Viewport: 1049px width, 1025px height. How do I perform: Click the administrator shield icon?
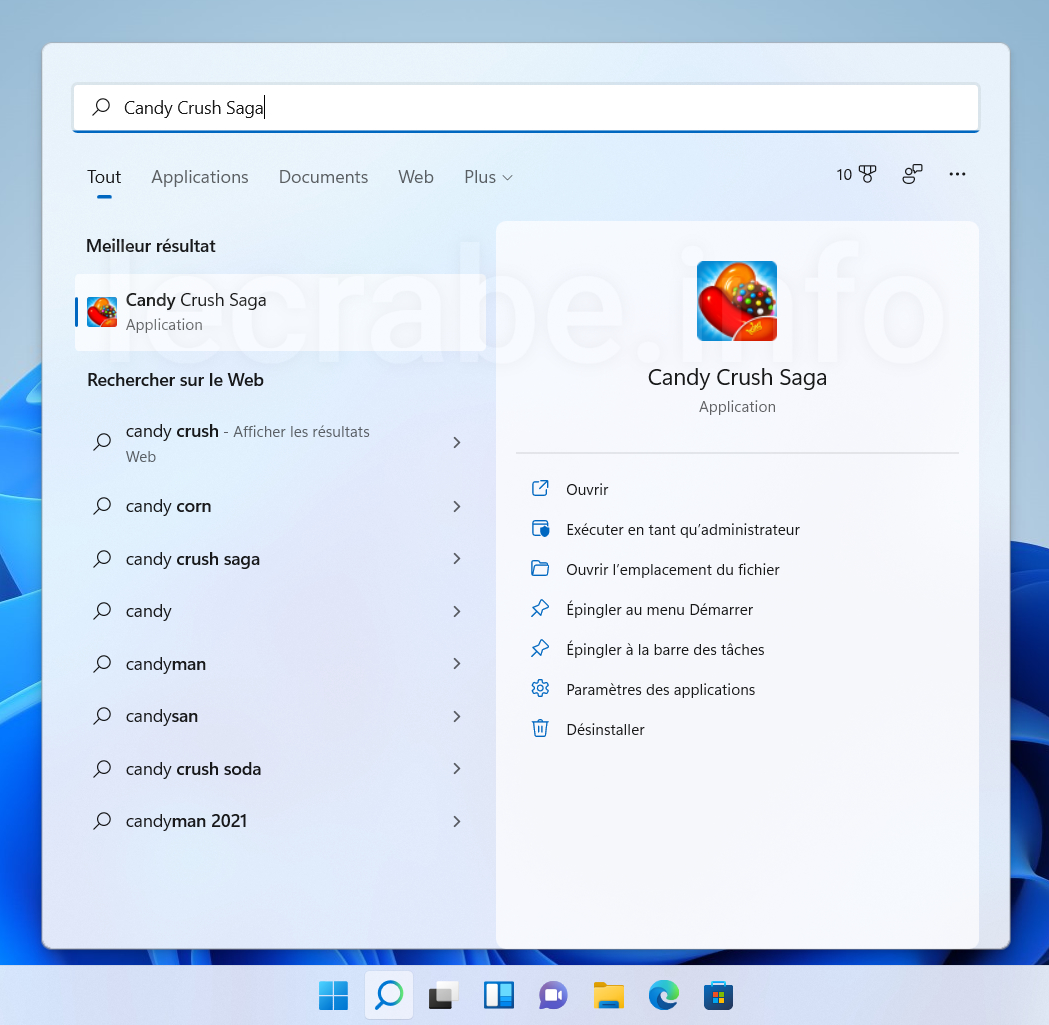[540, 529]
